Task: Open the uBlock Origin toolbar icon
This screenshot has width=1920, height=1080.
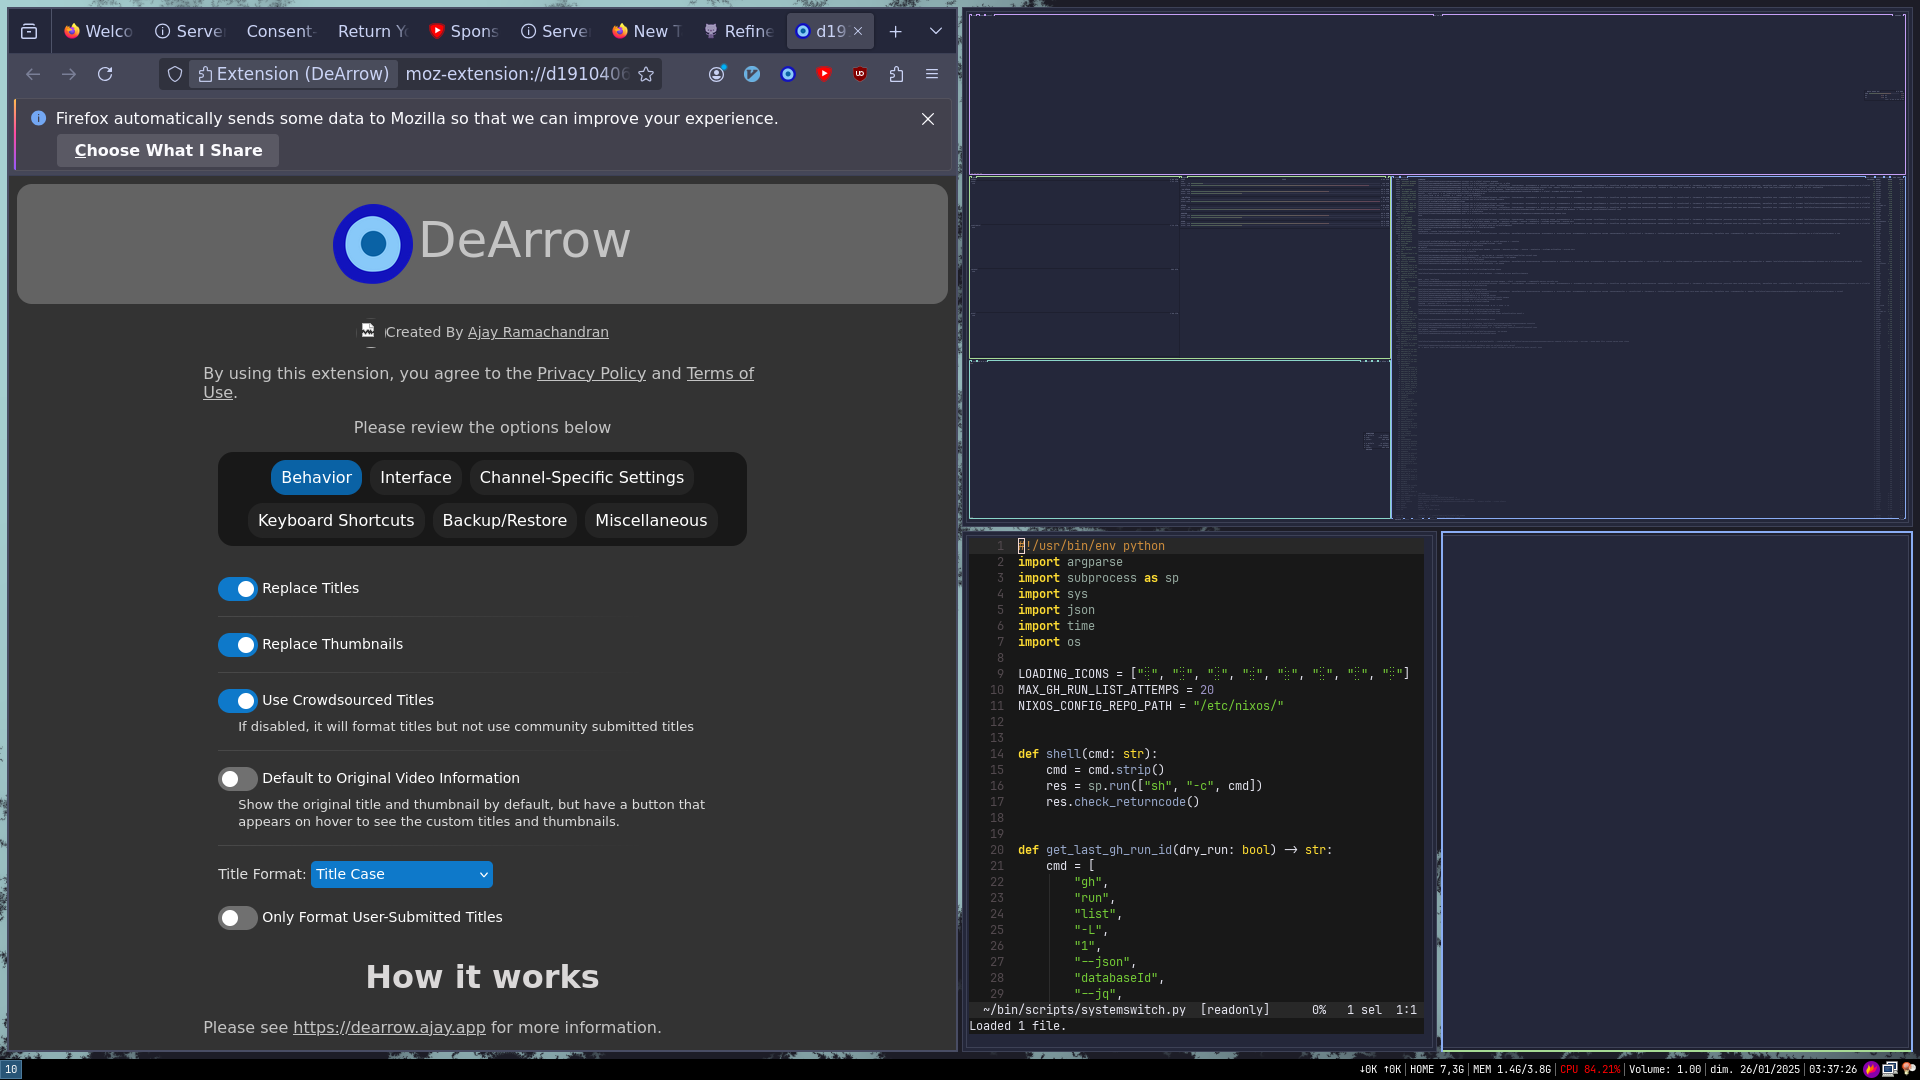Action: click(x=860, y=74)
